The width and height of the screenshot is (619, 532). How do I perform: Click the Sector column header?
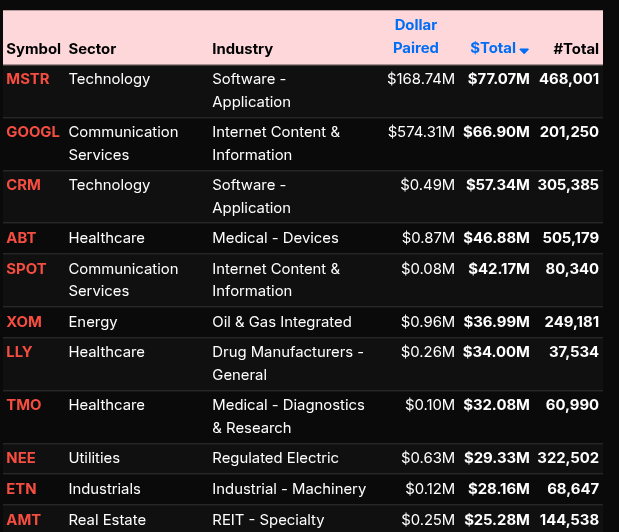pos(92,48)
